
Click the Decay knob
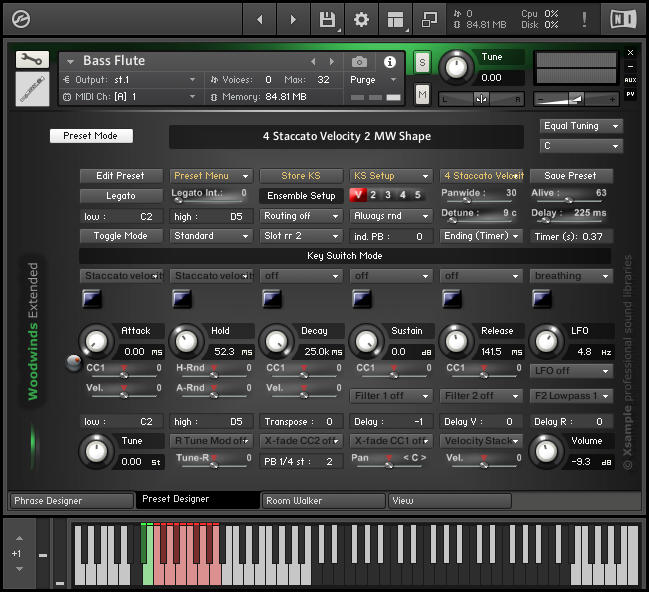coord(276,342)
